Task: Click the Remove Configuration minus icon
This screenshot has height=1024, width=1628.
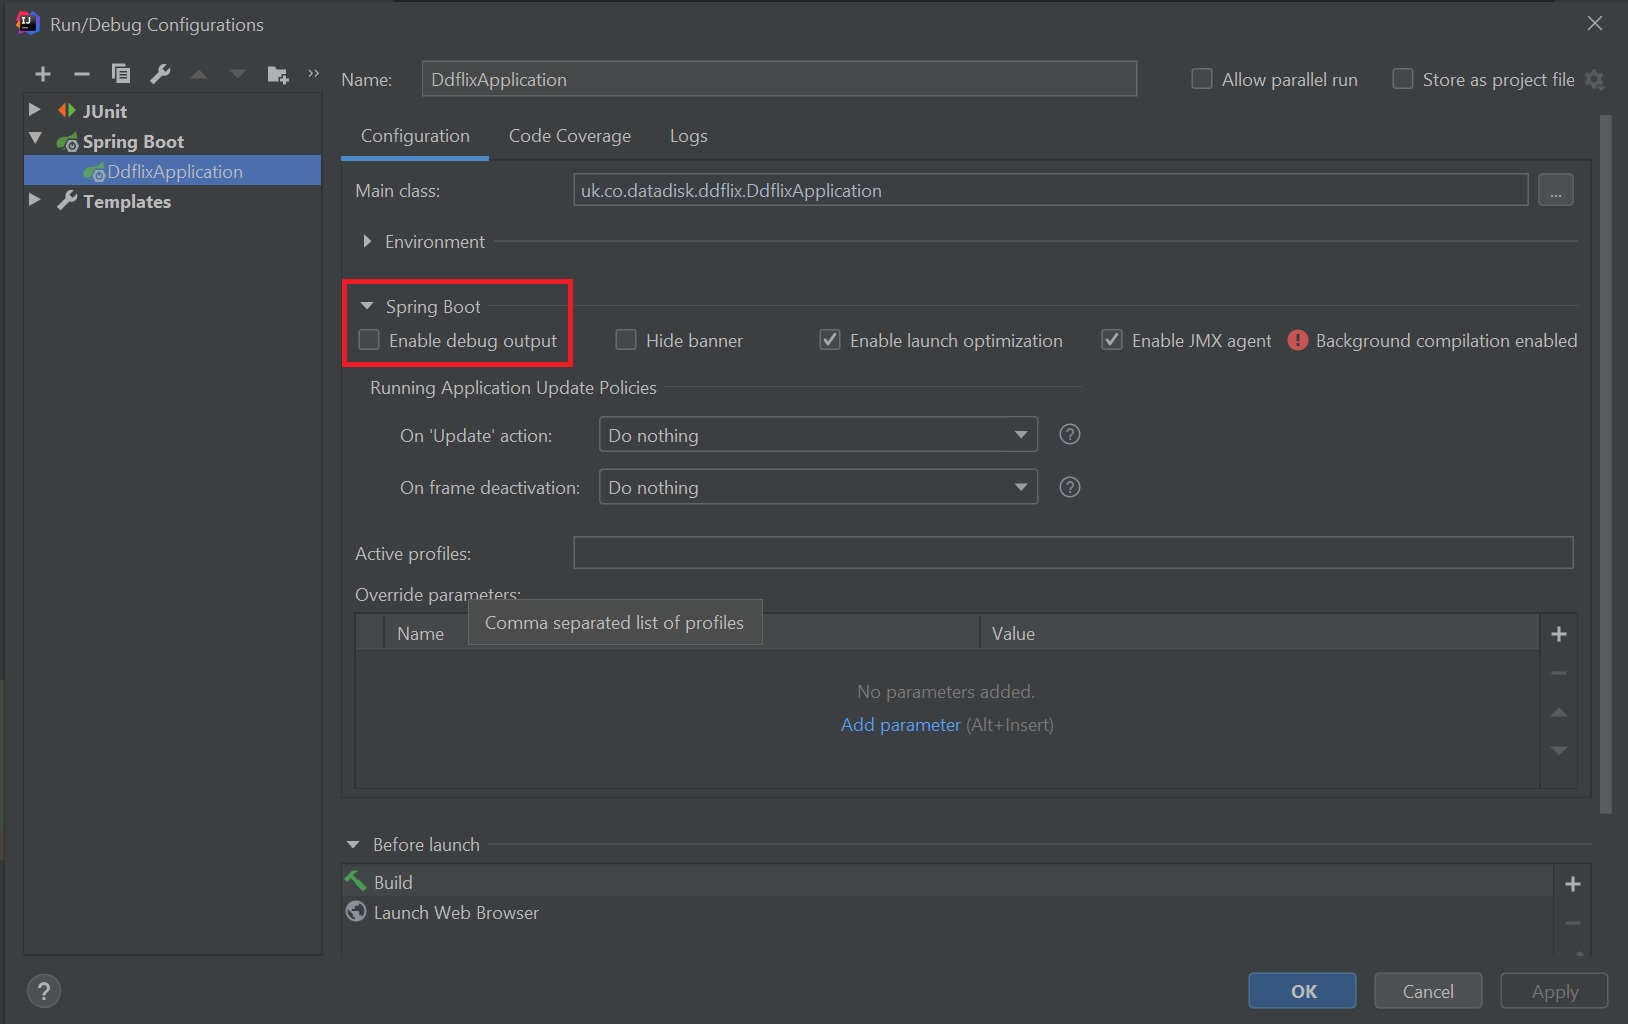Action: 82,74
